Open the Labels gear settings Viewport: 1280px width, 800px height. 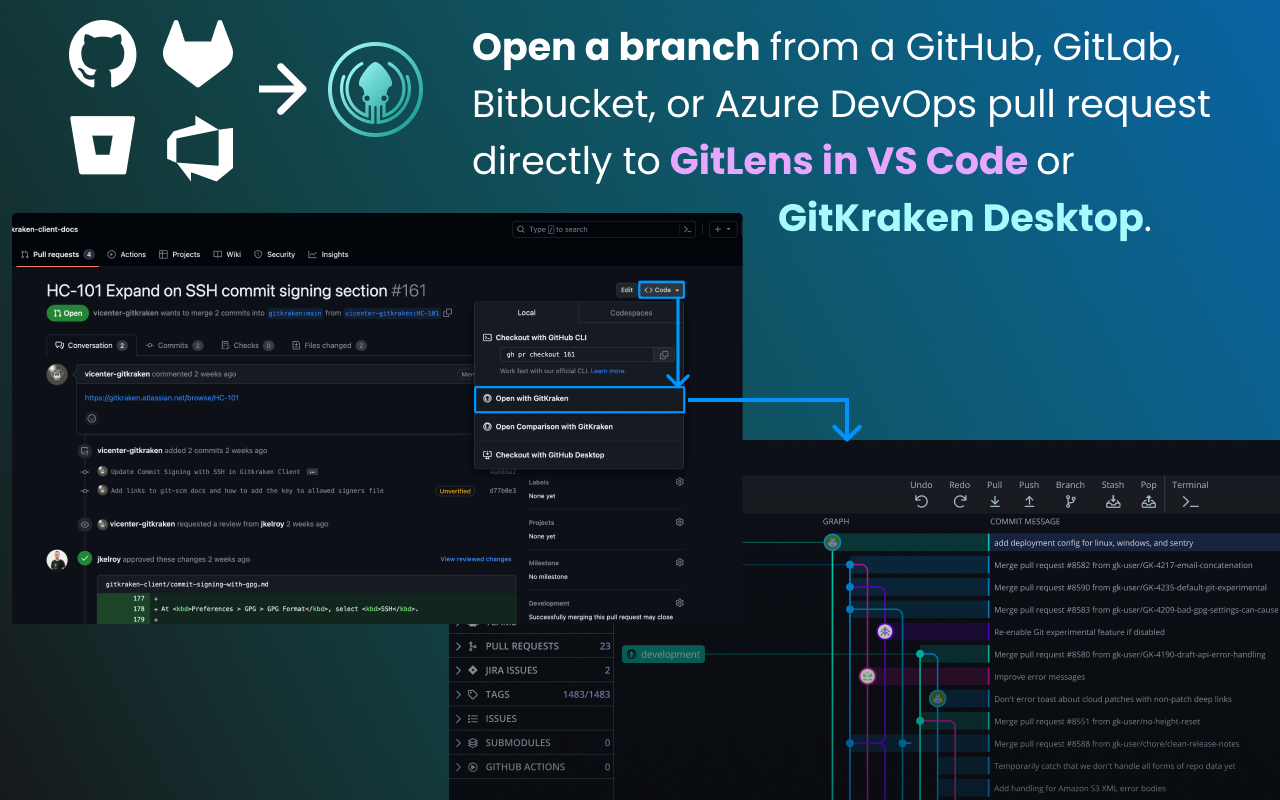click(679, 481)
